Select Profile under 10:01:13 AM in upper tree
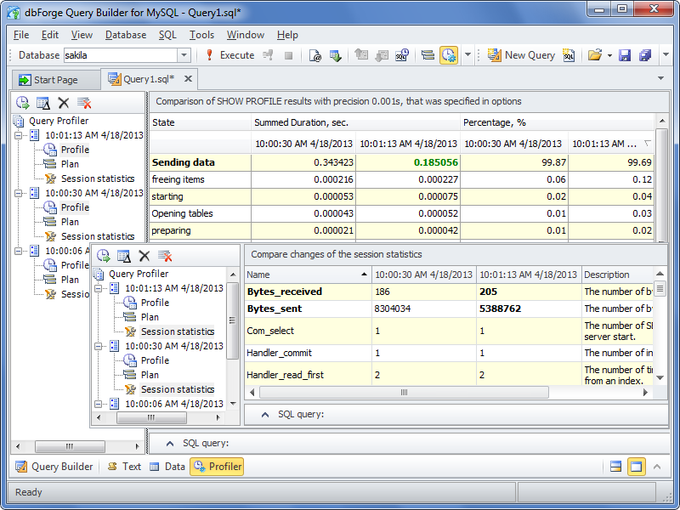This screenshot has height=510, width=680. 75,150
